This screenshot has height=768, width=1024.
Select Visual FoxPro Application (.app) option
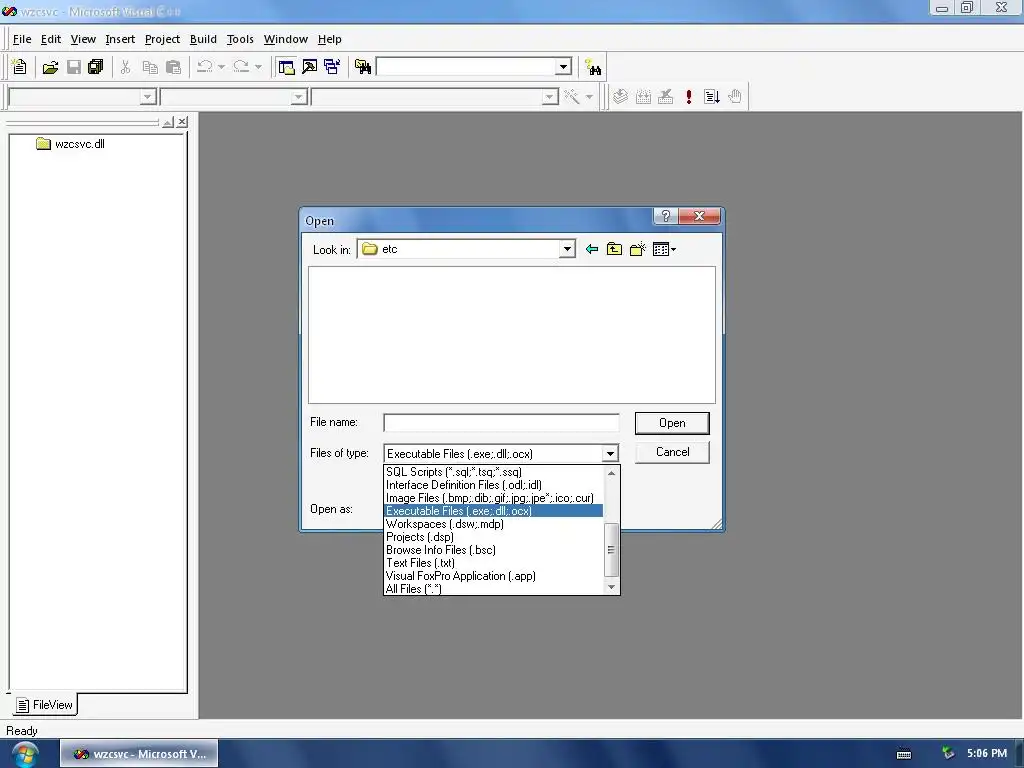(x=493, y=576)
